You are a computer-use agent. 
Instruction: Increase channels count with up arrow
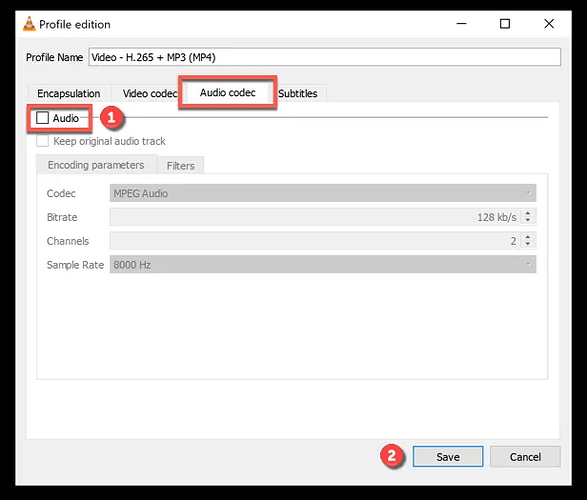click(528, 237)
